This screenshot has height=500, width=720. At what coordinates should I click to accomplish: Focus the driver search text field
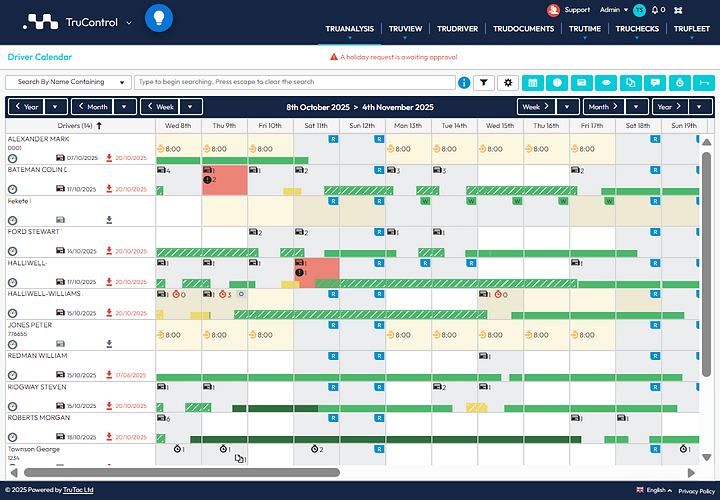pos(295,82)
